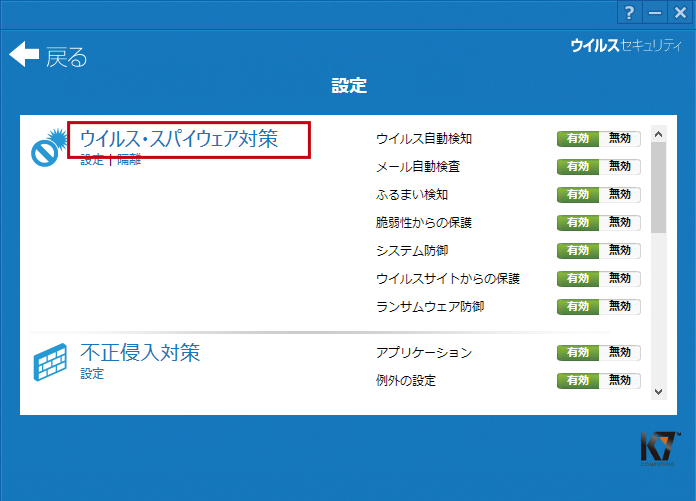Viewport: 696px width, 501px height.
Task: Go back via 戻る label
Action: tap(67, 57)
